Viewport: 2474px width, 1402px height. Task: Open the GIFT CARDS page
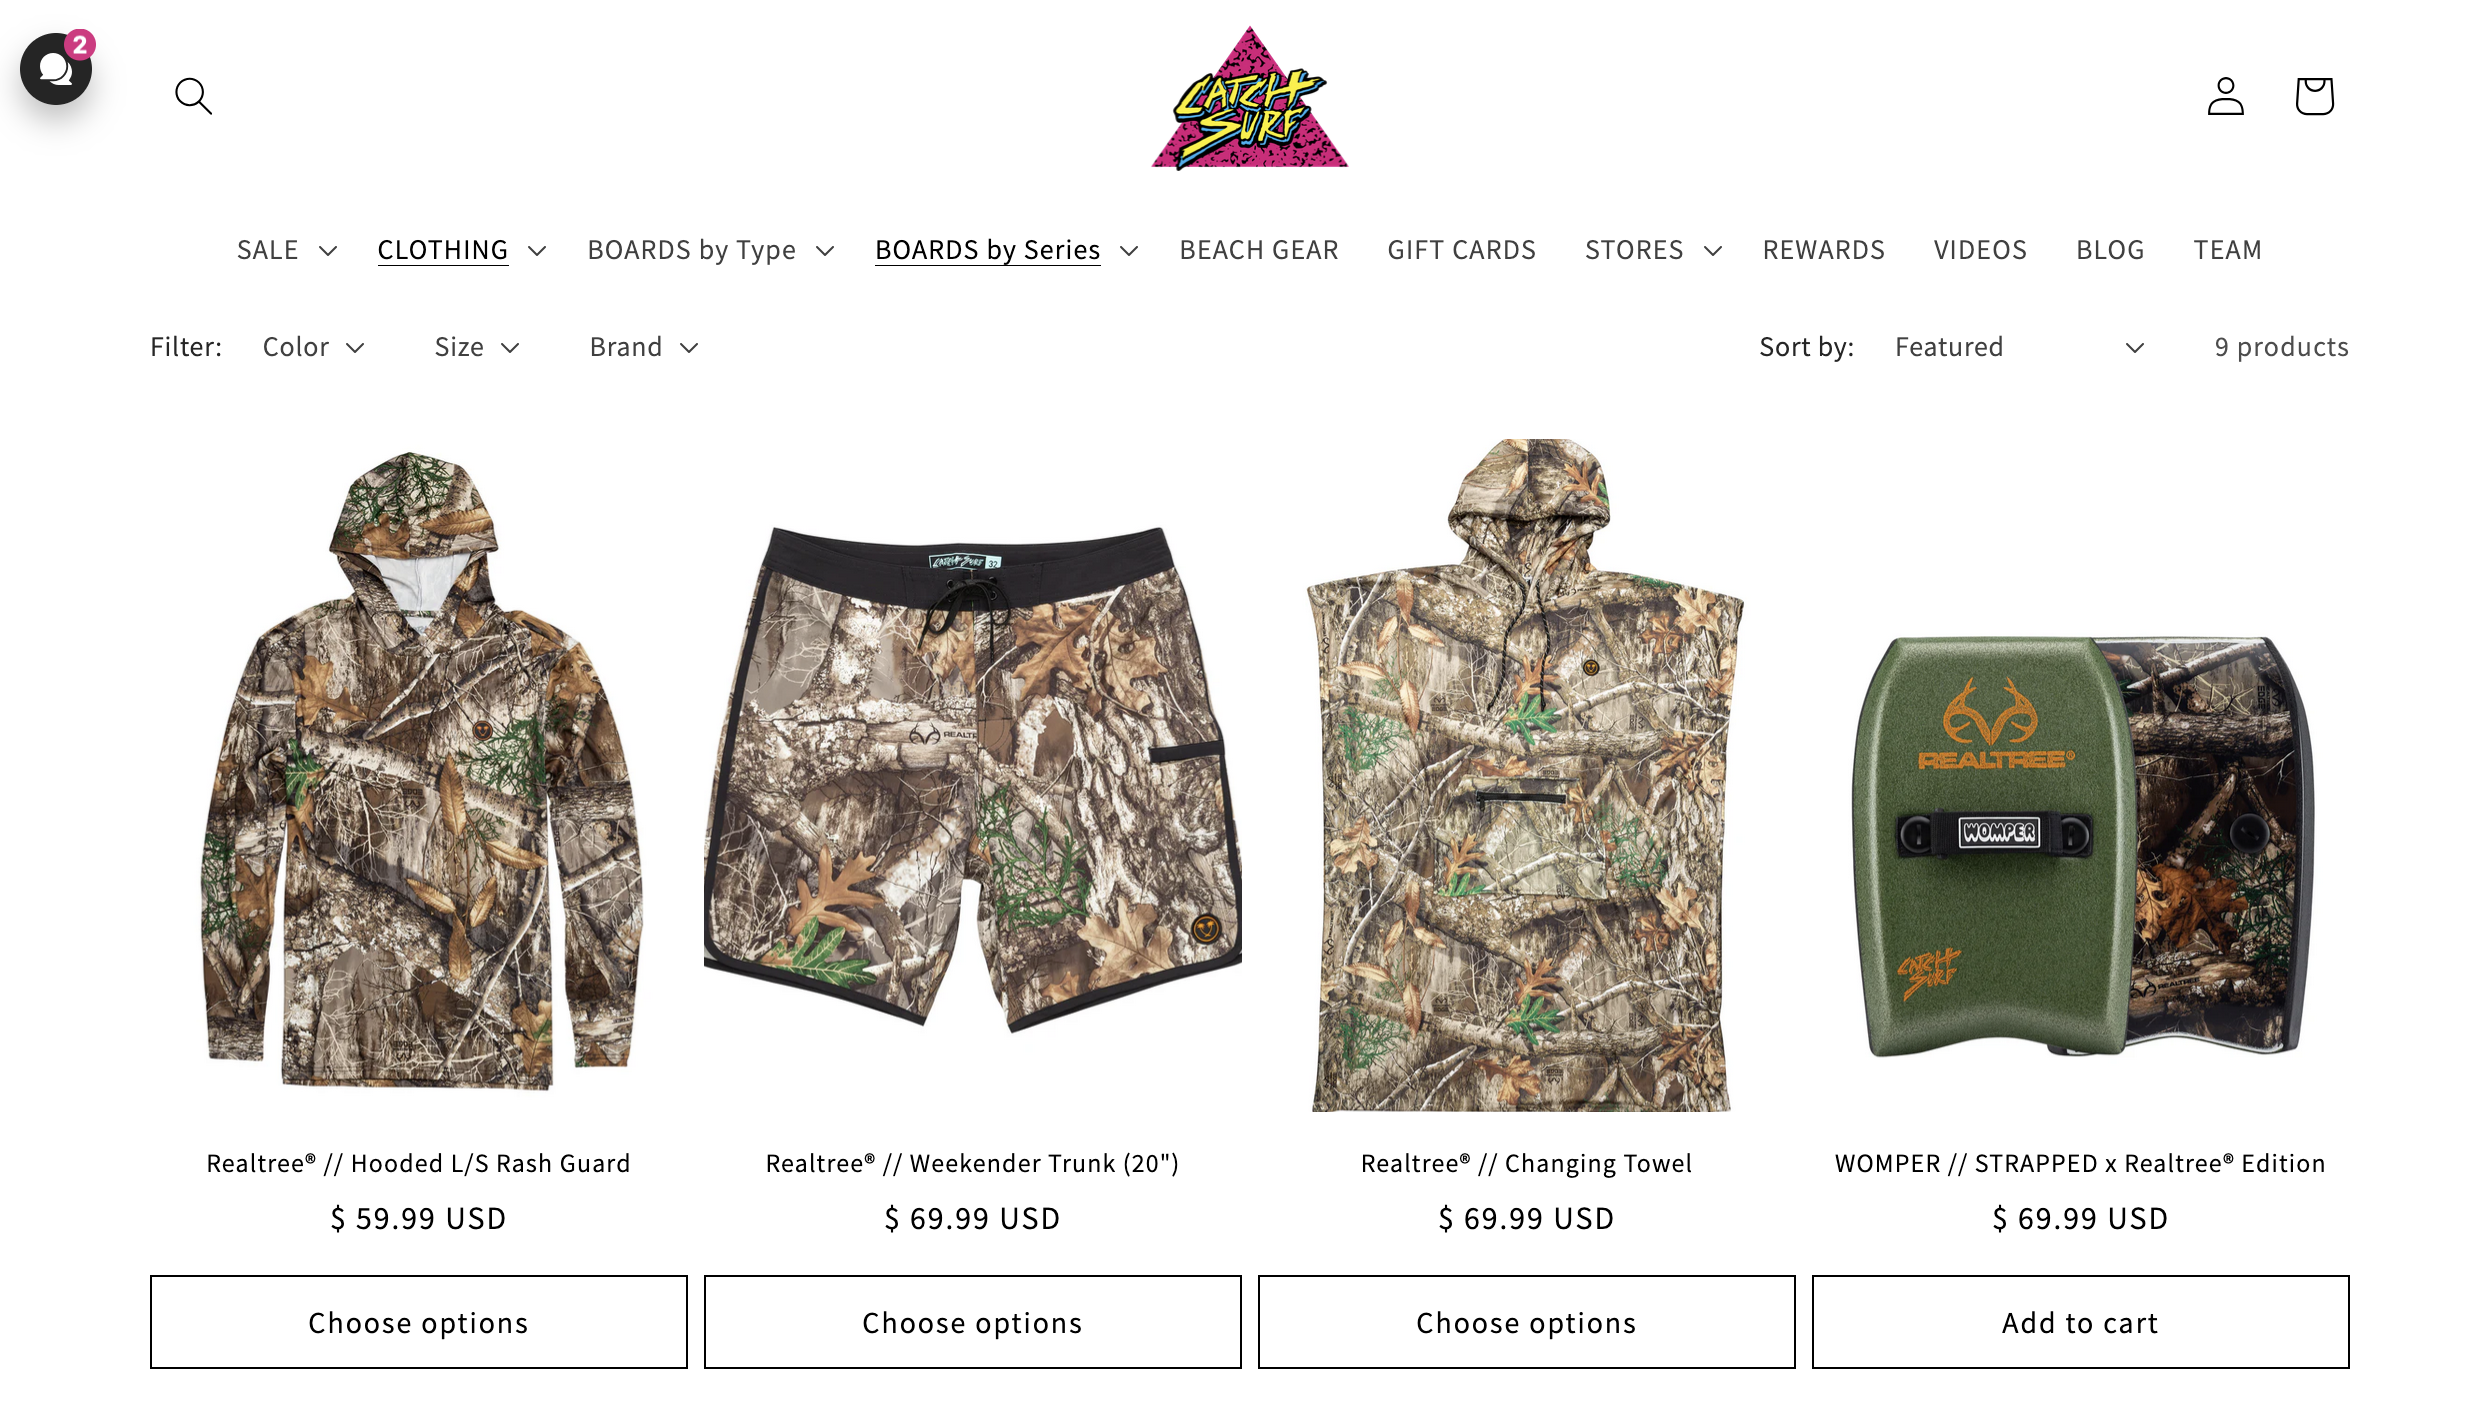tap(1461, 250)
